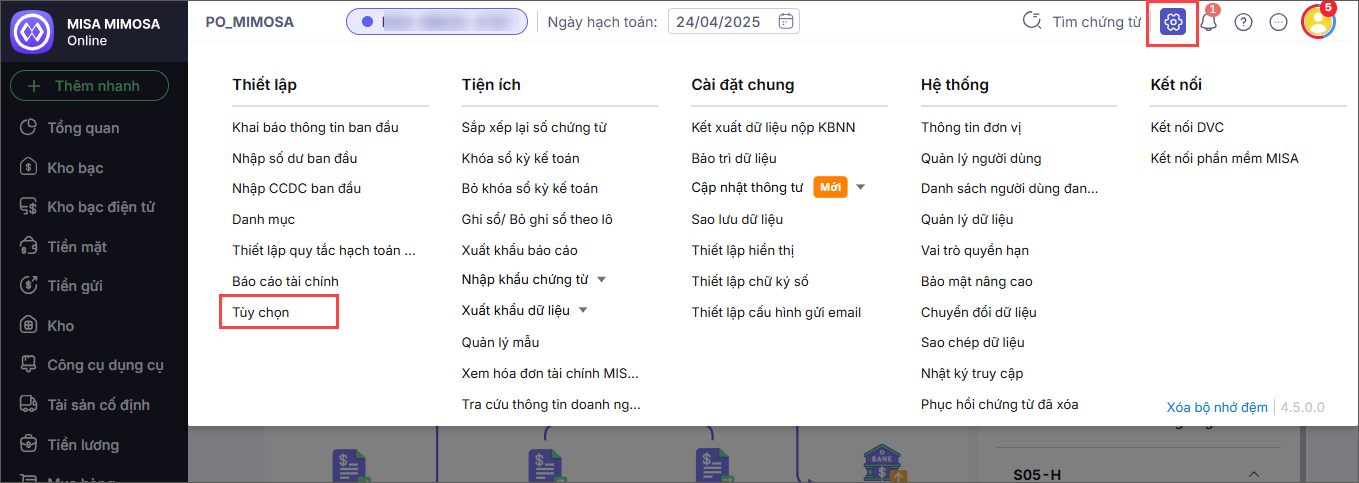Screen dimensions: 1359x483
Task: Select Sao lưu dữ liệu
Action: point(737,219)
